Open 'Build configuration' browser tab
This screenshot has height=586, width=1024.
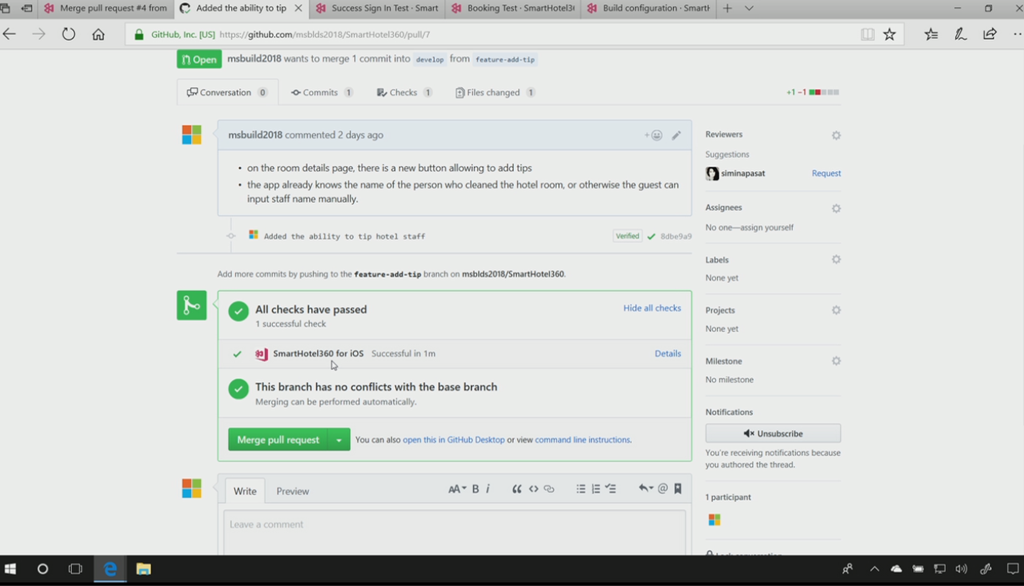(x=649, y=8)
